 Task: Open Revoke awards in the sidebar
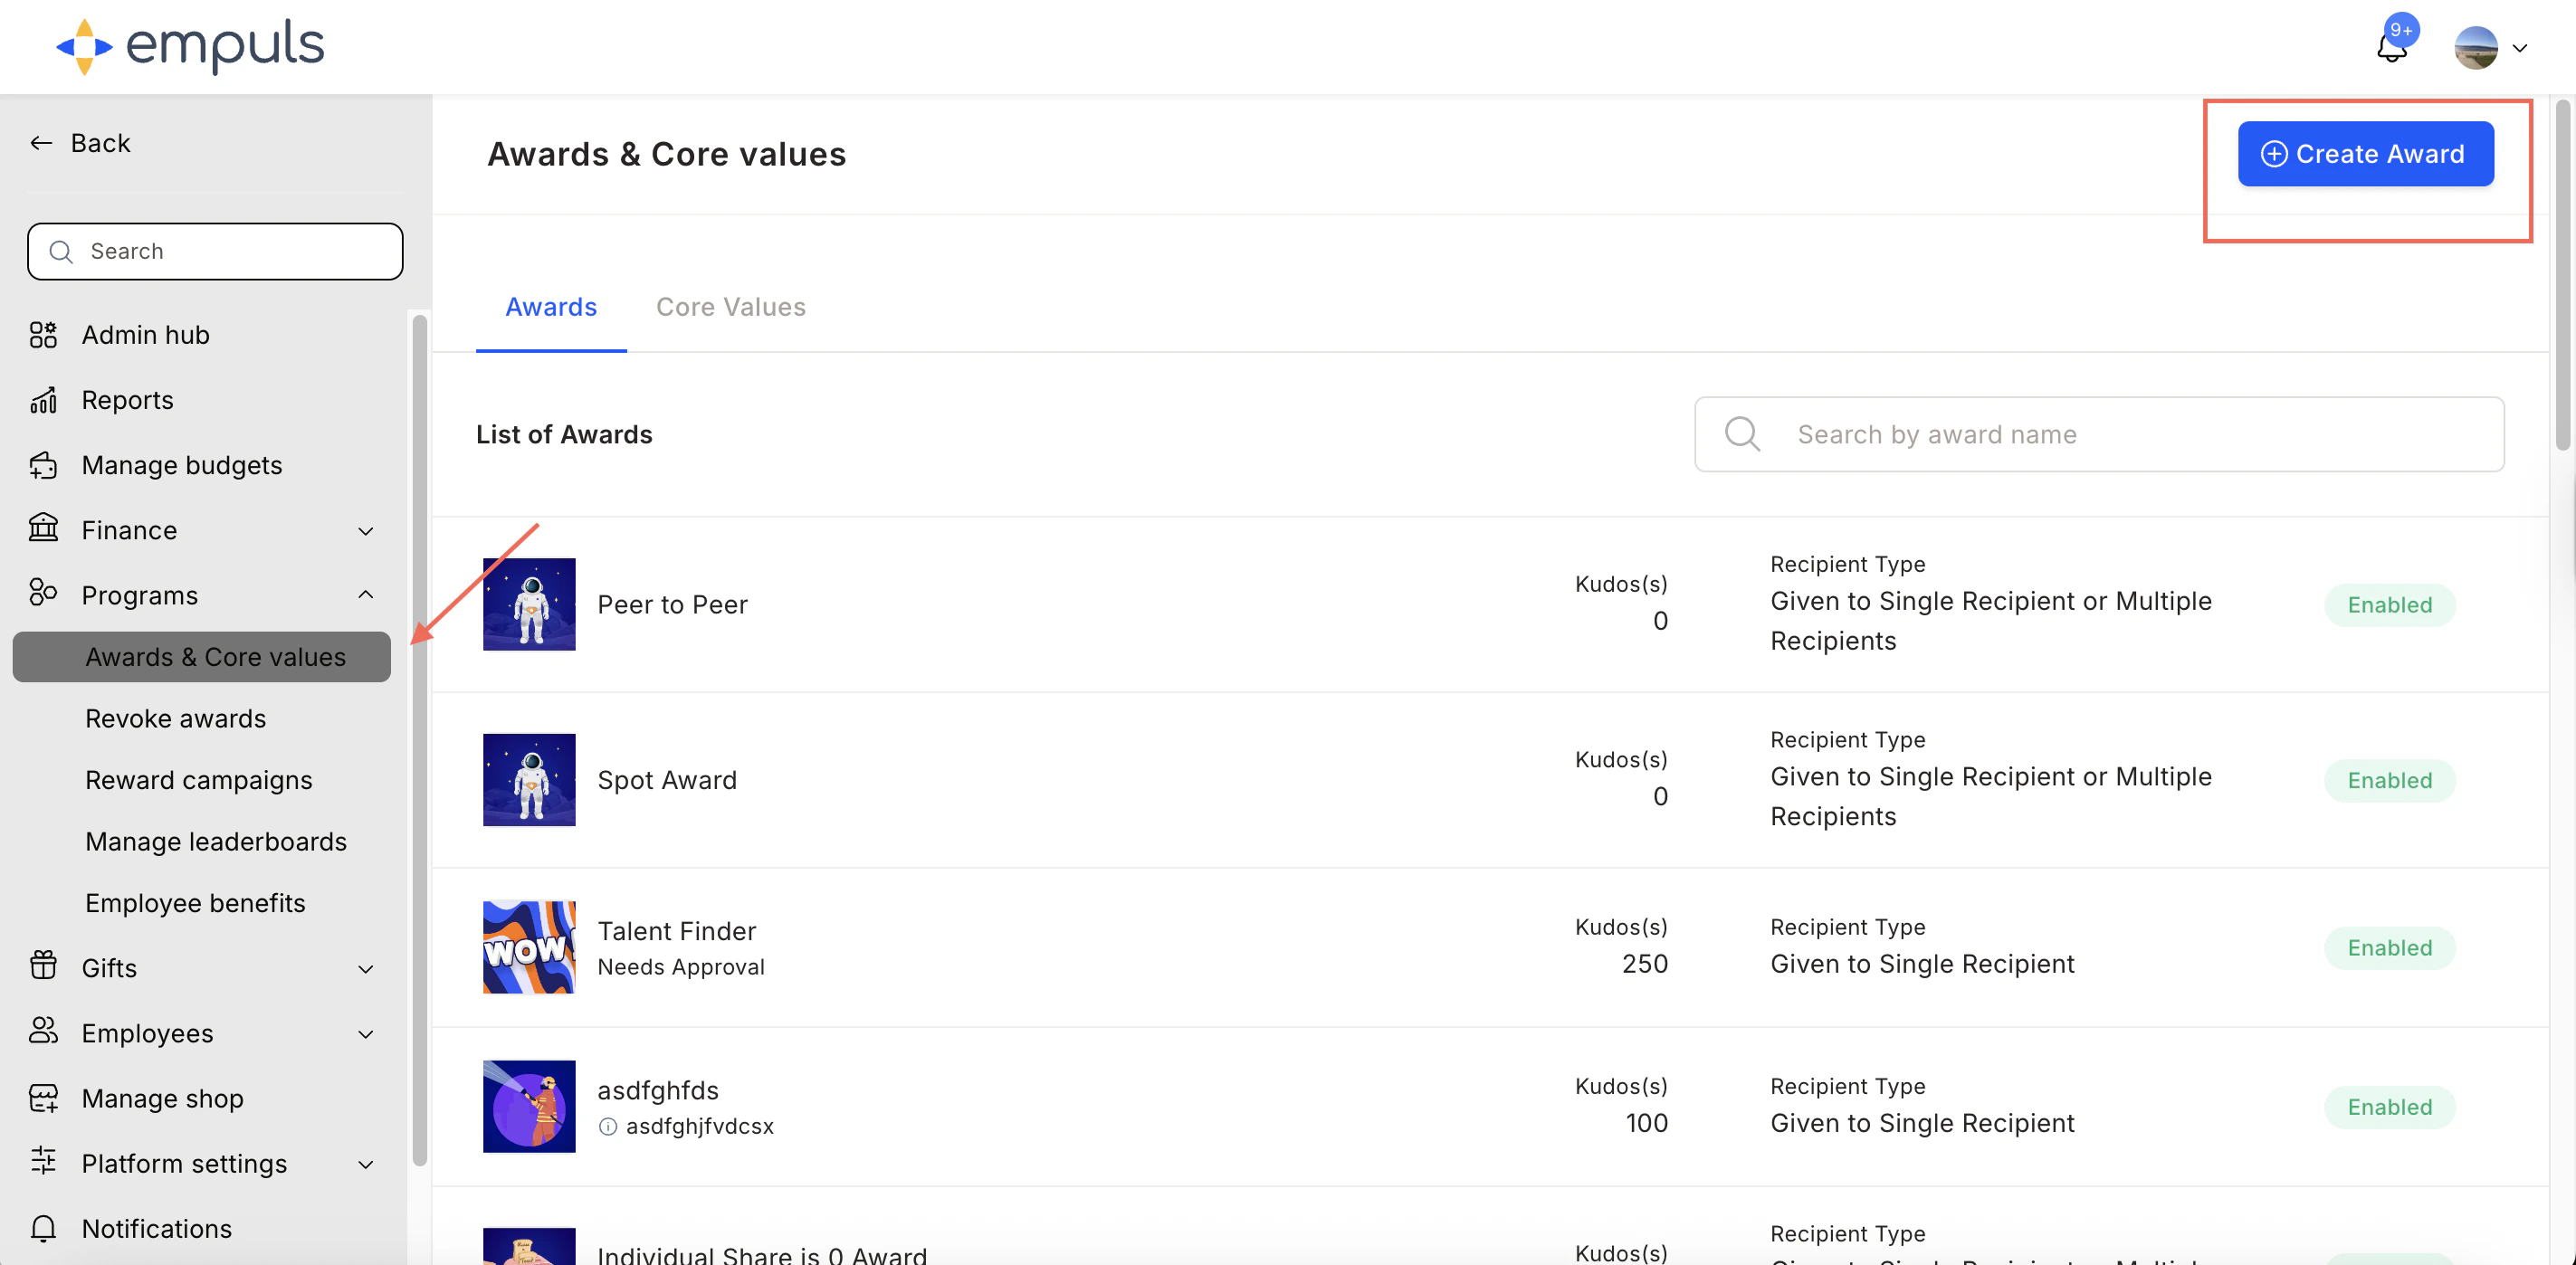coord(175,718)
